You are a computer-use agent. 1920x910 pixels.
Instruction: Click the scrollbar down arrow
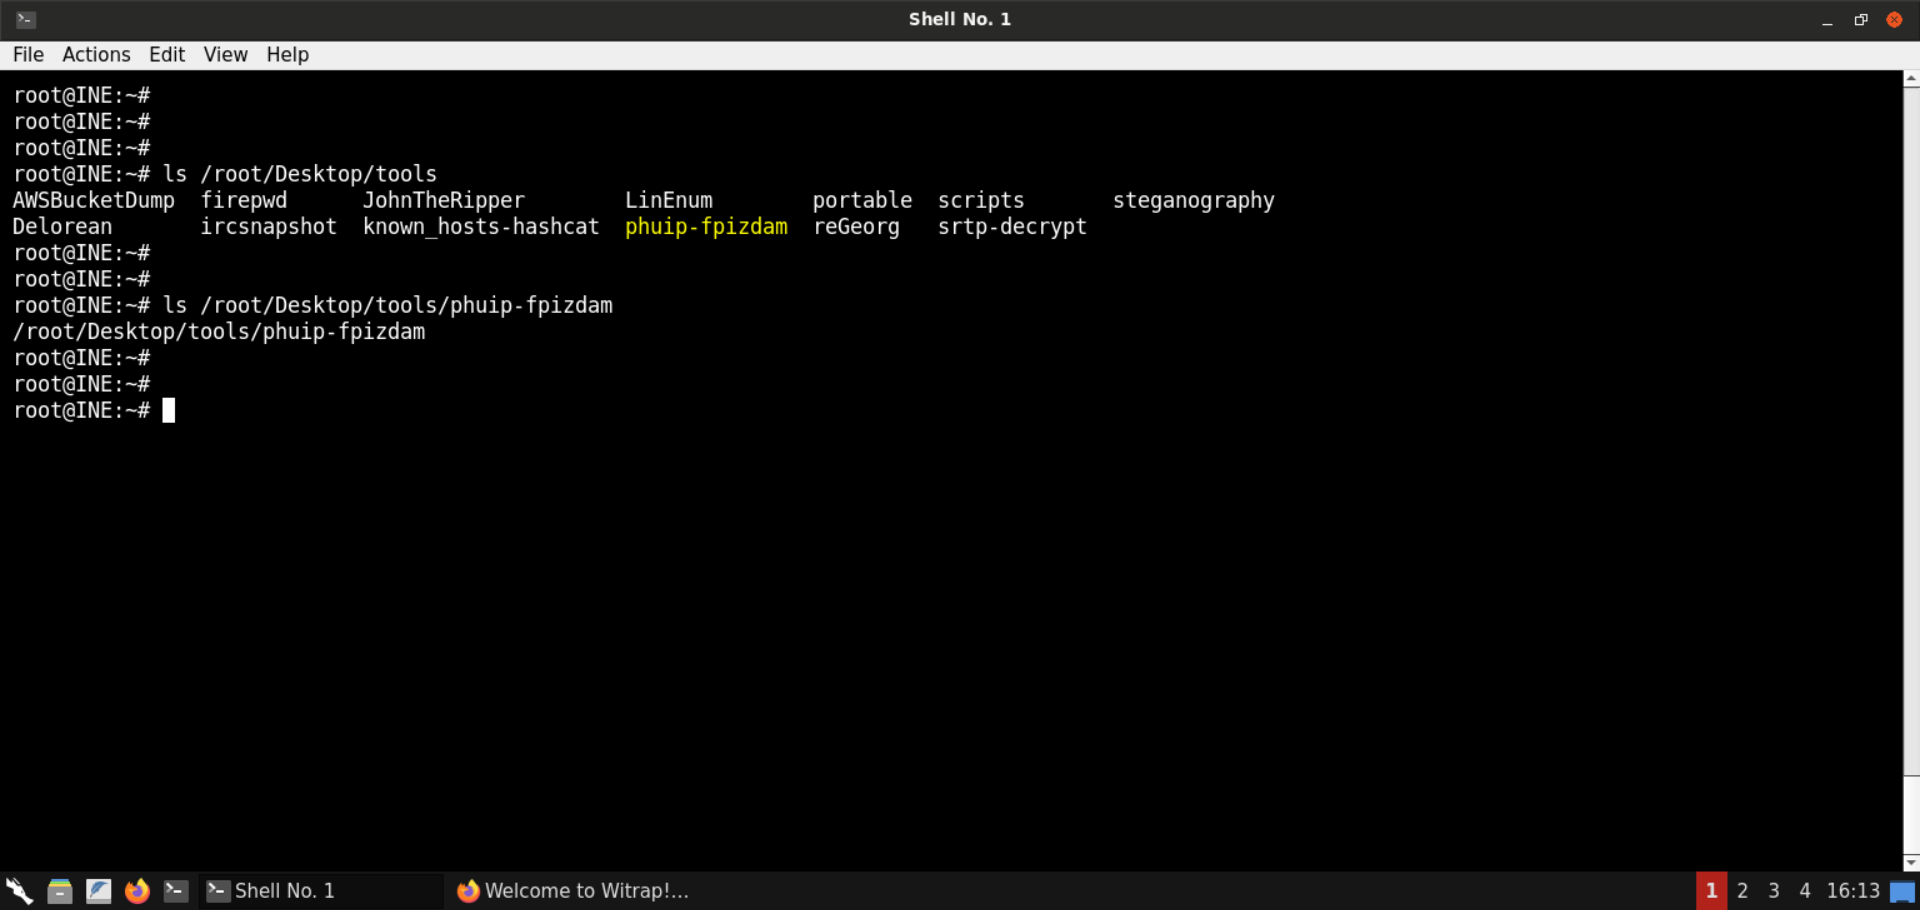click(1909, 862)
